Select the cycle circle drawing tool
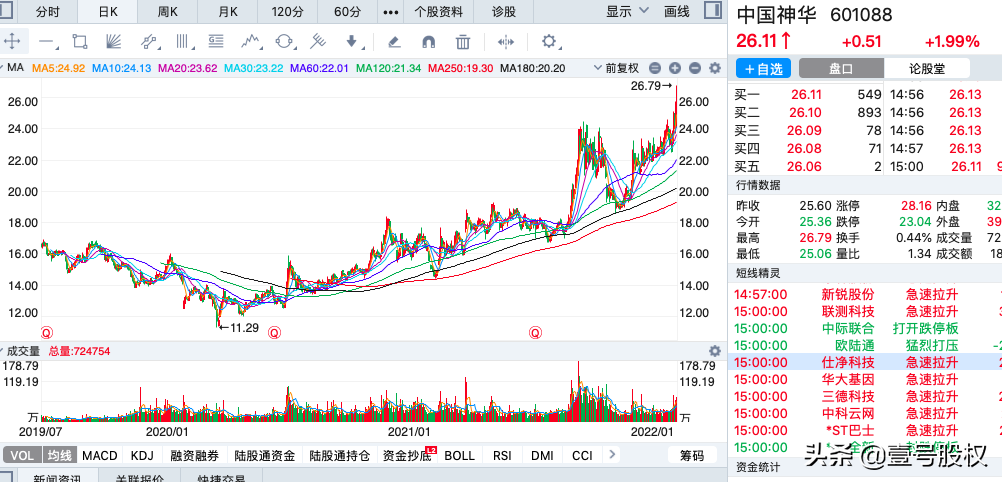Viewport: 1002px width, 482px height. tap(284, 42)
